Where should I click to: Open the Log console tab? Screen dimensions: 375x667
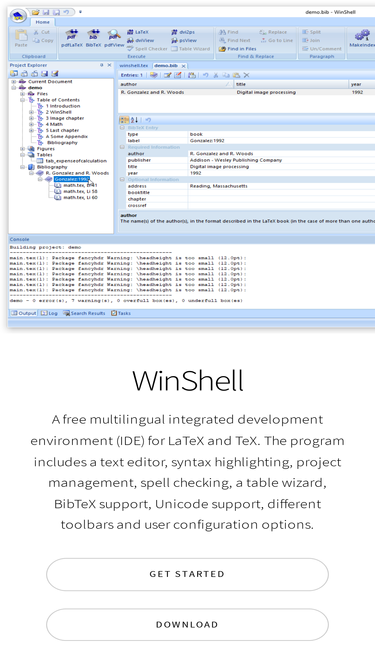[x=49, y=313]
